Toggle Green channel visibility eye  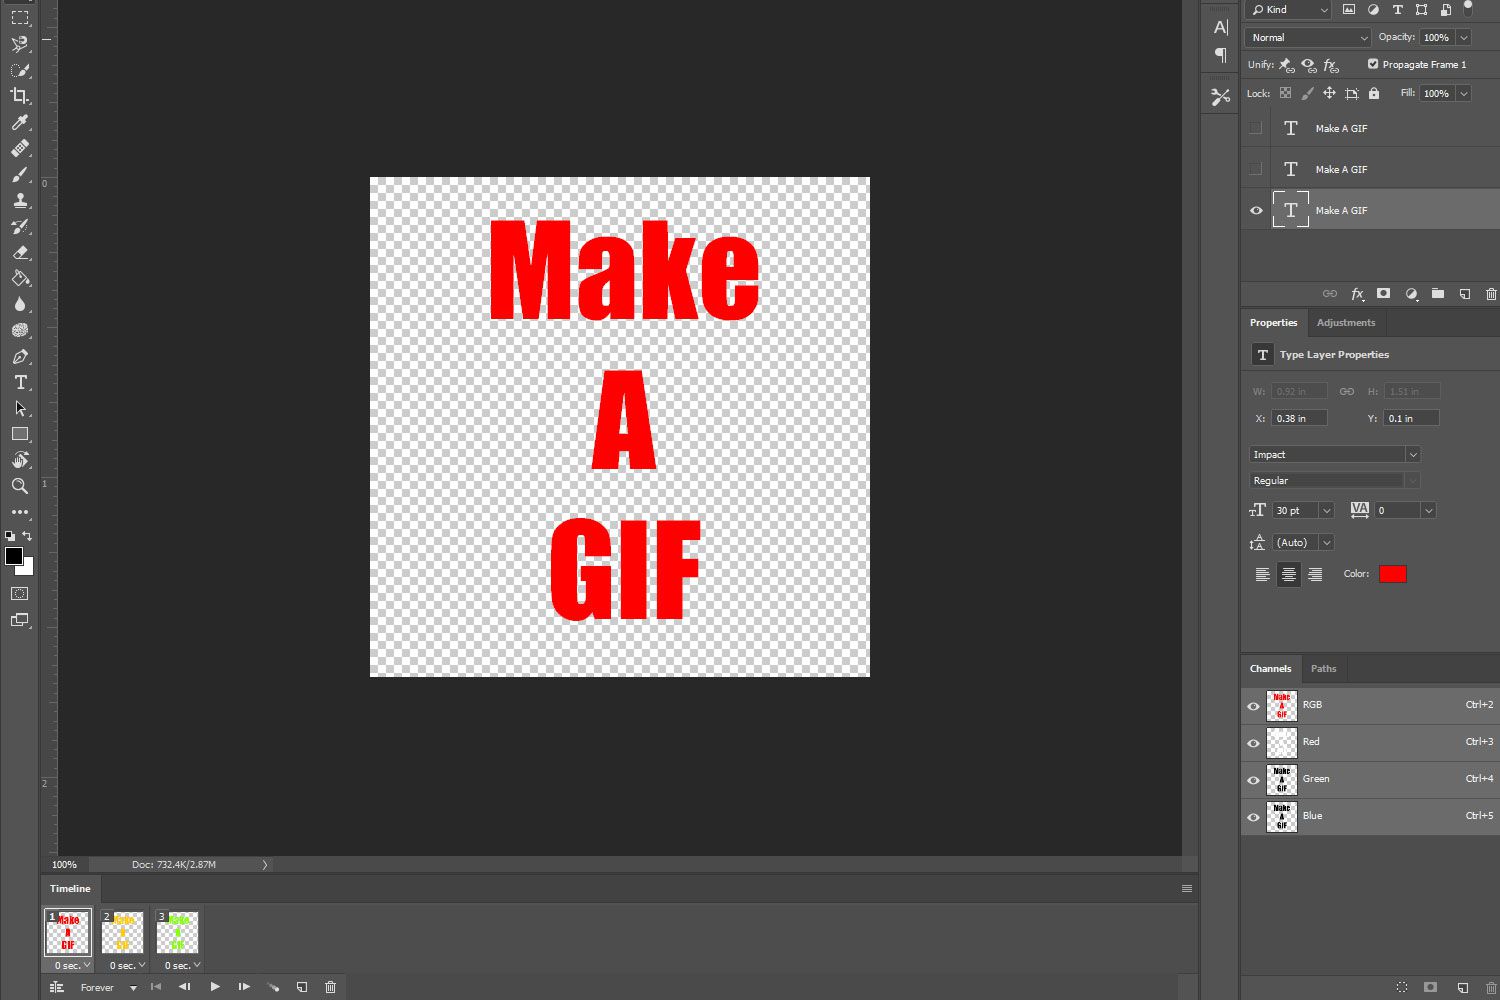pyautogui.click(x=1253, y=780)
